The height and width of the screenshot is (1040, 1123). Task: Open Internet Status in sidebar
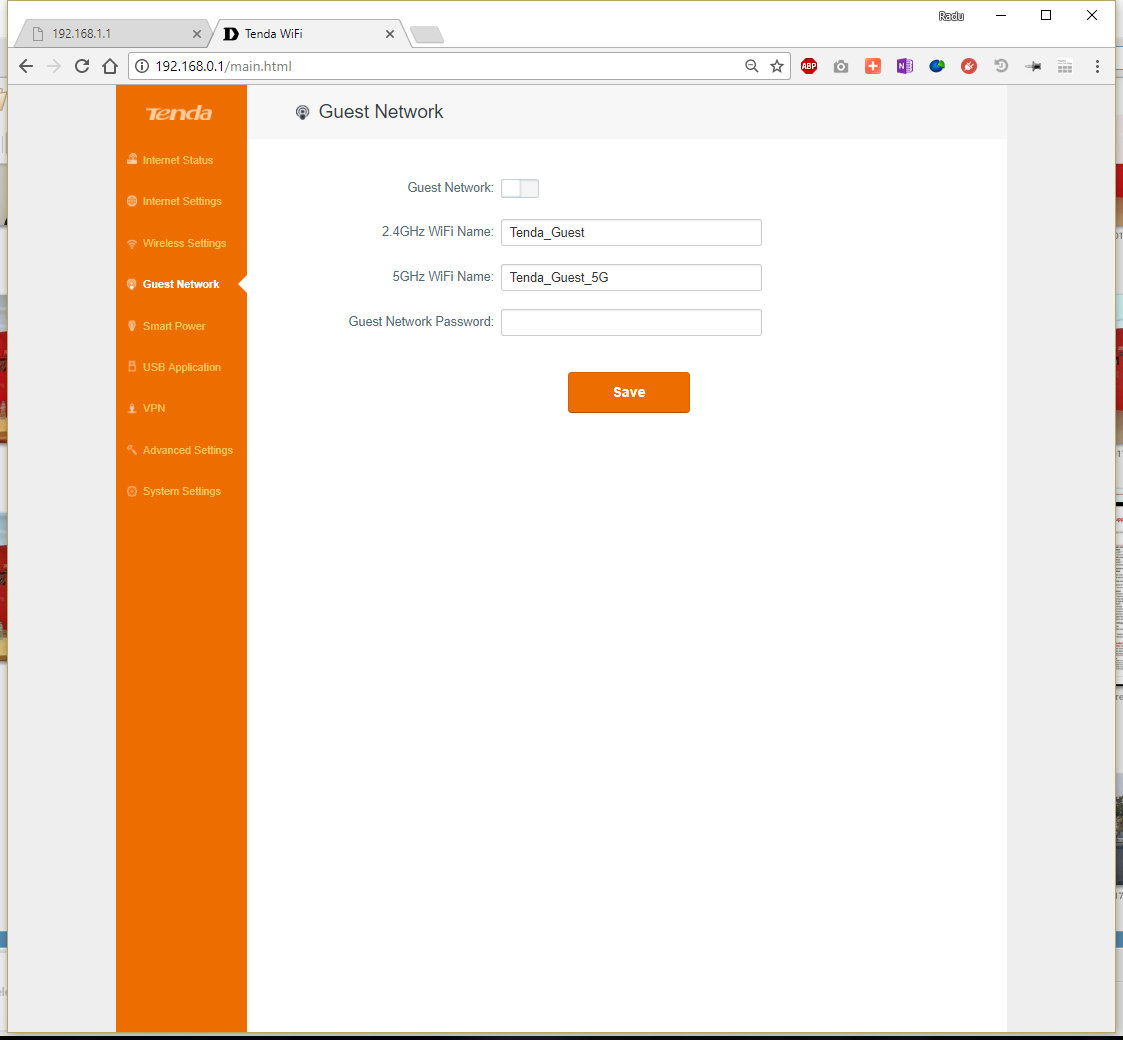(x=178, y=160)
